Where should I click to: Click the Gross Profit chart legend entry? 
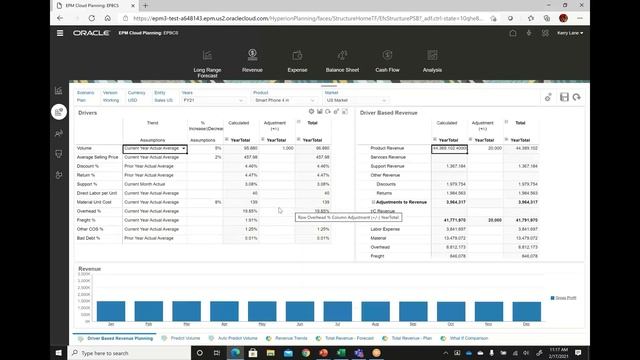point(563,298)
